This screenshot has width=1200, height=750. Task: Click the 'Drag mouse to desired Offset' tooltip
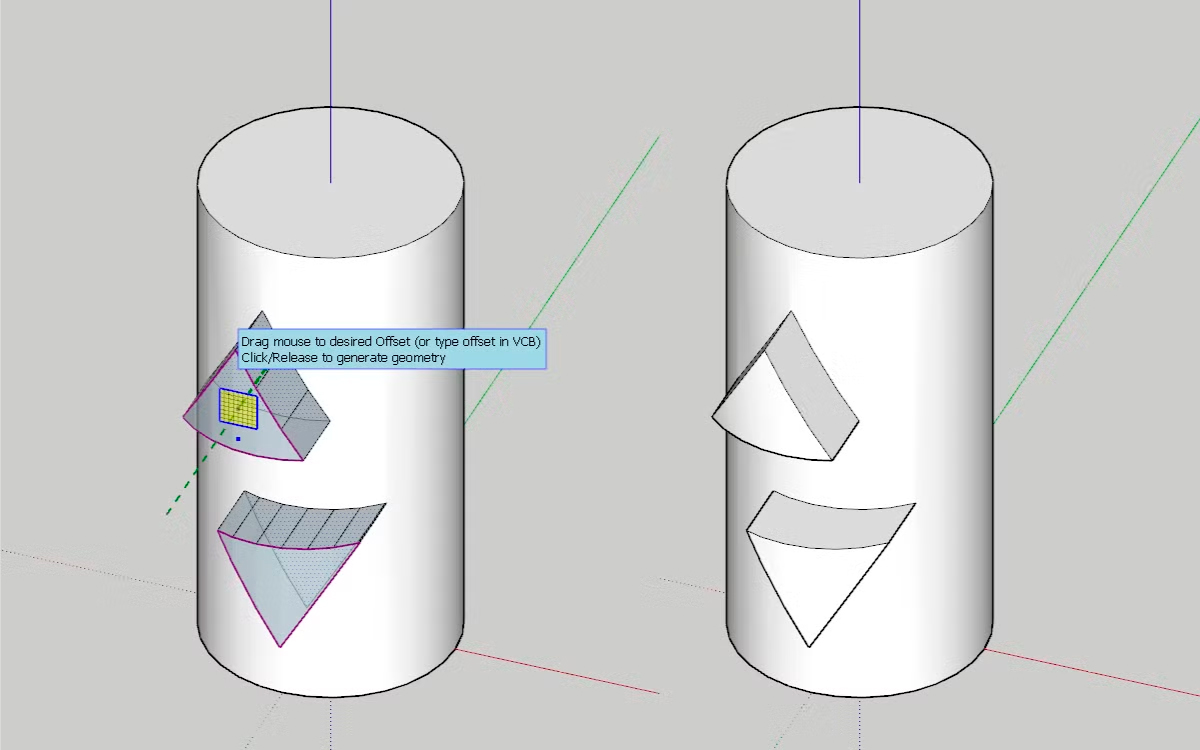[392, 349]
